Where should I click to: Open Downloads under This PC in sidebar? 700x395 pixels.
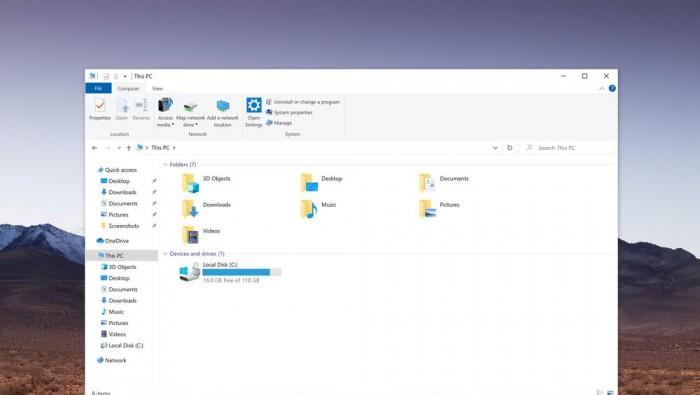pyautogui.click(x=119, y=300)
